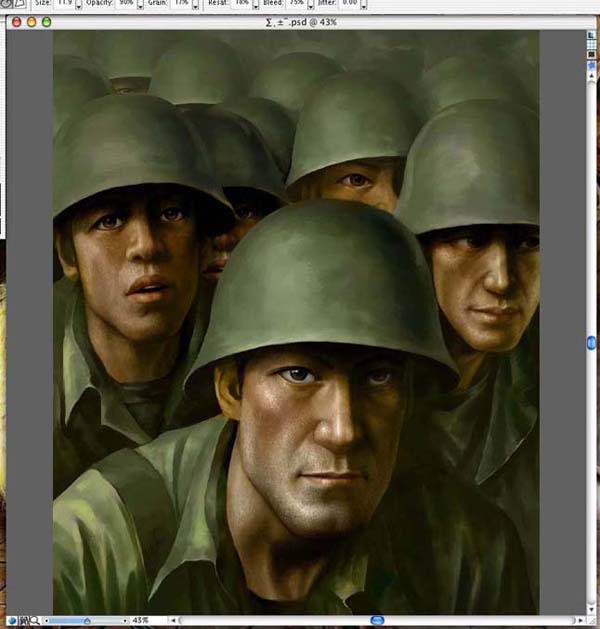Click the Opacity value field
600x629 pixels.
point(126,3)
